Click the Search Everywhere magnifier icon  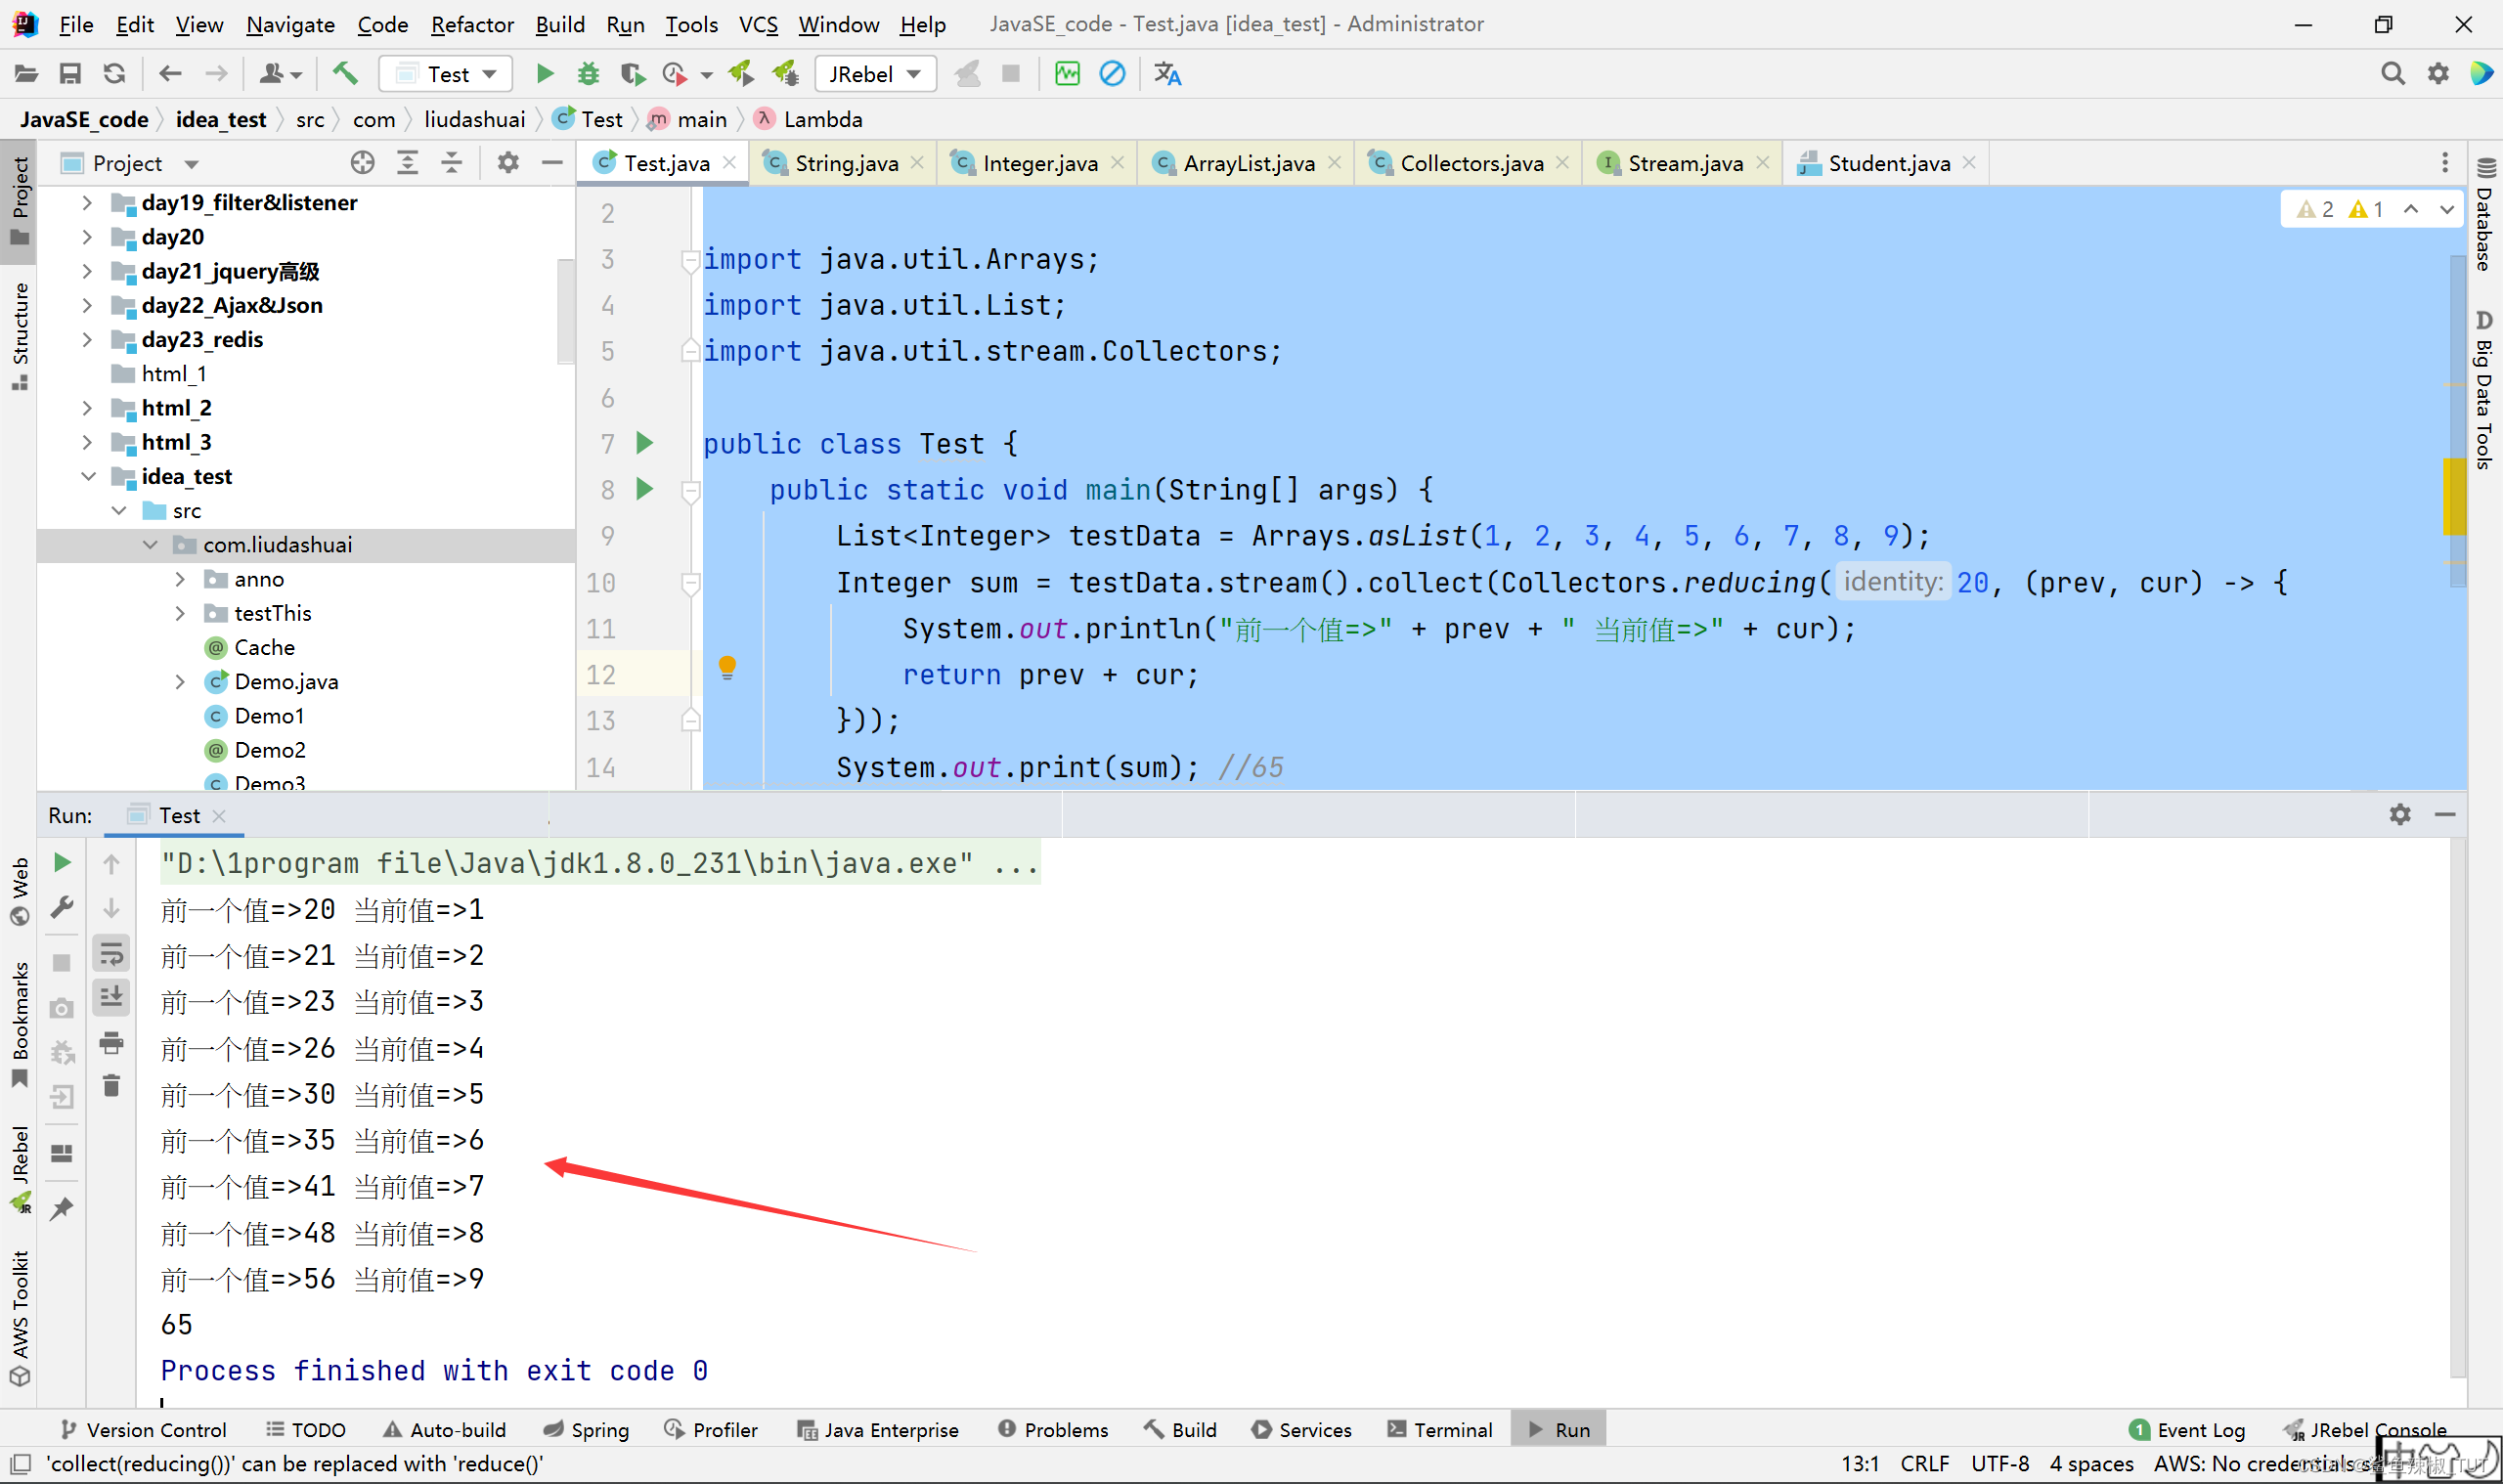pos(2392,73)
